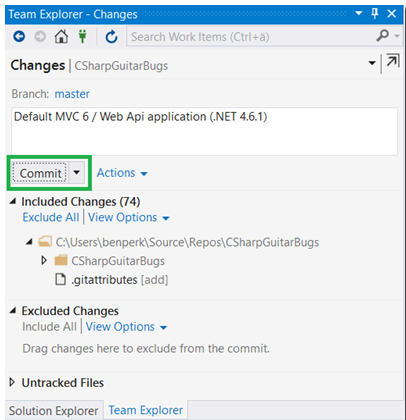The height and width of the screenshot is (420, 406).
Task: Switch to the Solution Explorer tab
Action: (54, 410)
